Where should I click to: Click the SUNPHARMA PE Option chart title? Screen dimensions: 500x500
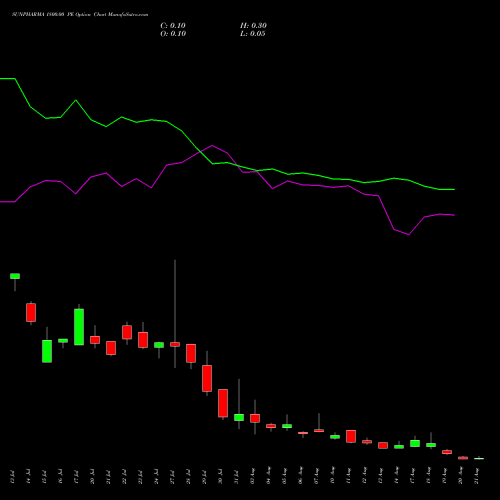coord(80,15)
